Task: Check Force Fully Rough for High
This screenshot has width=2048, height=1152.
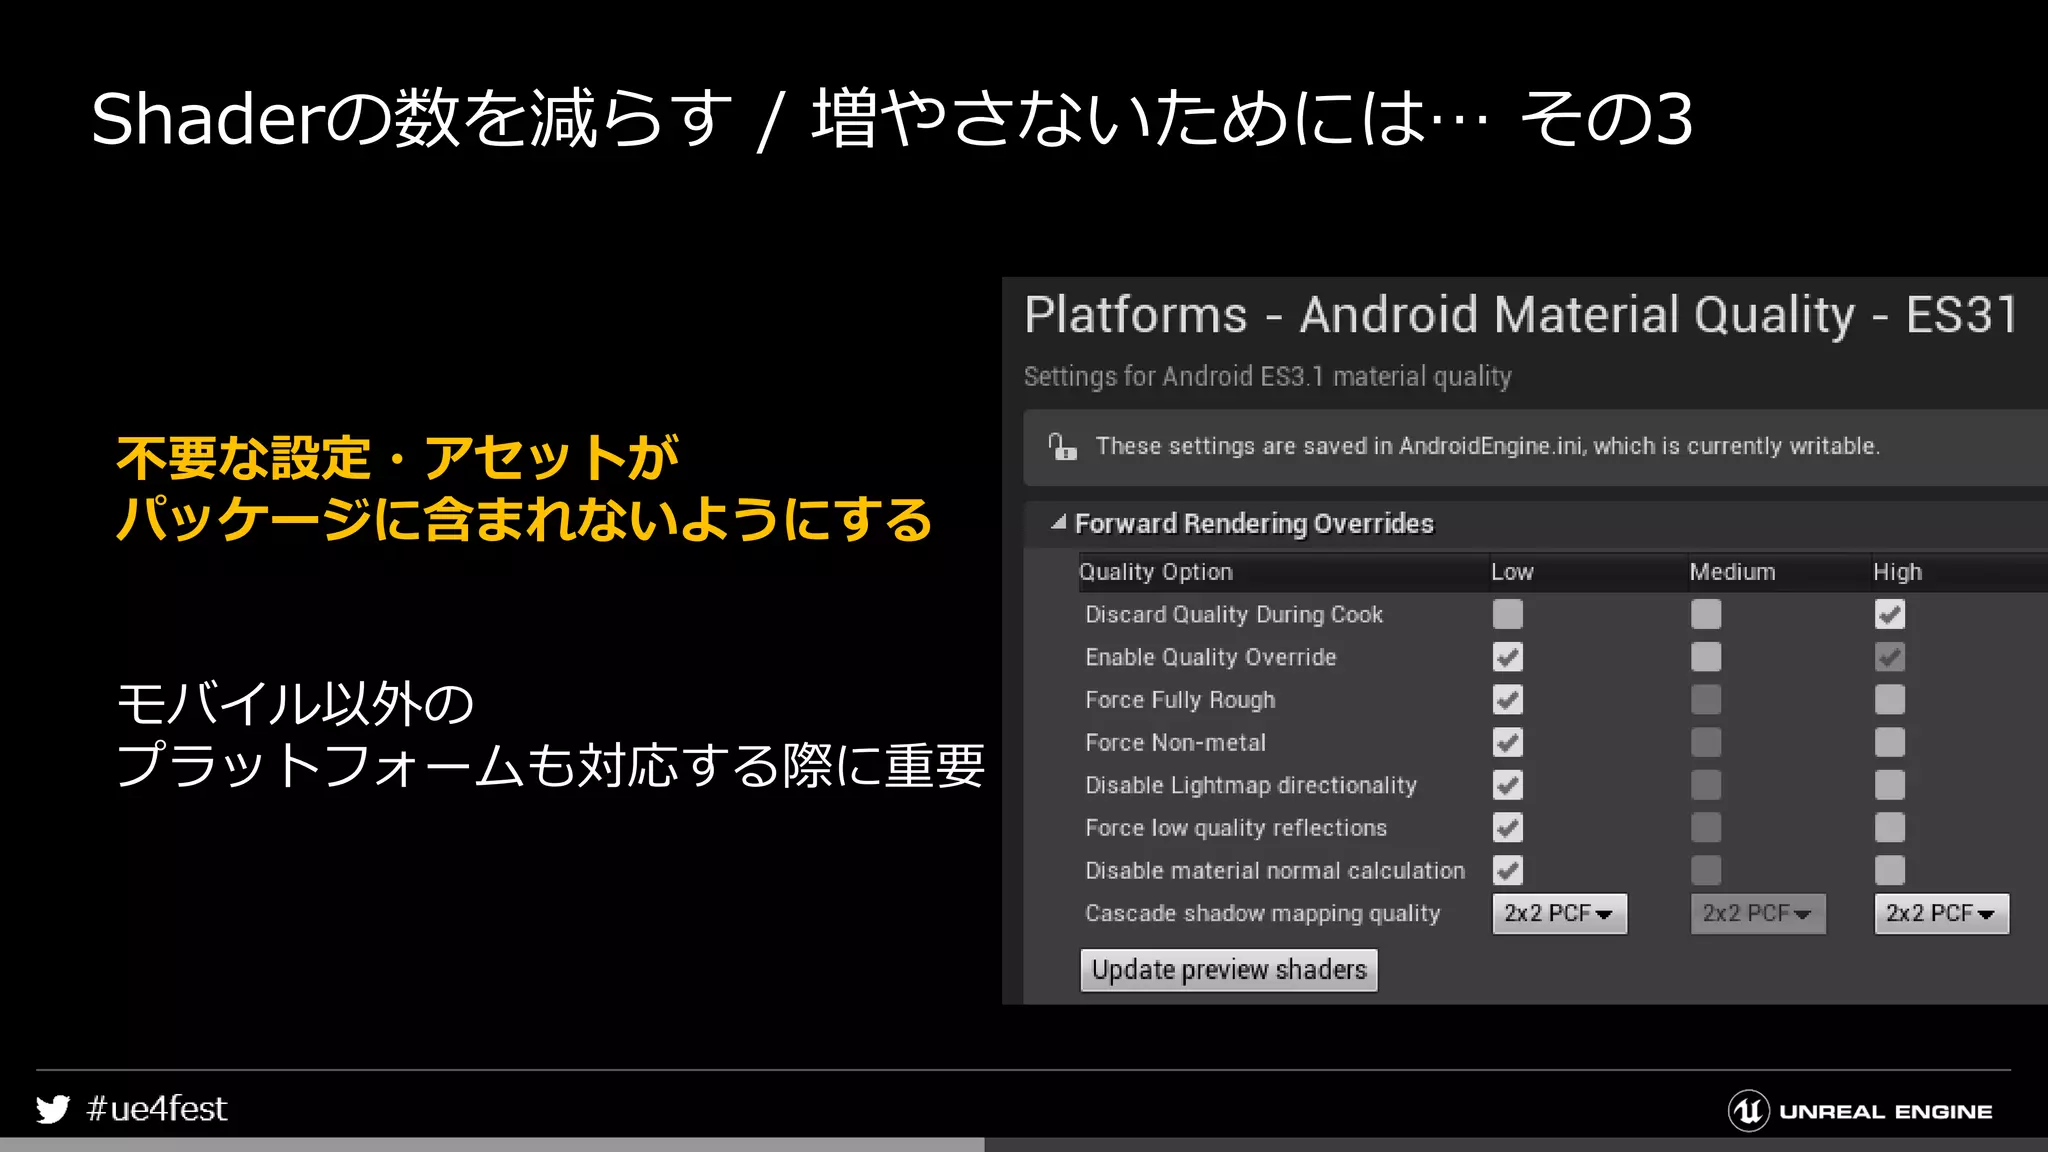Action: pyautogui.click(x=1890, y=700)
